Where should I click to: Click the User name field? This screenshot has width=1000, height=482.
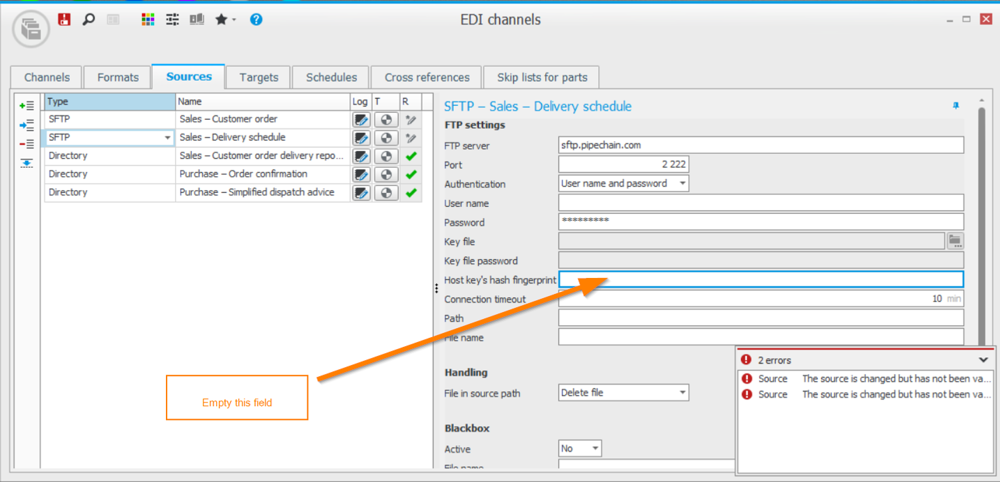(761, 203)
